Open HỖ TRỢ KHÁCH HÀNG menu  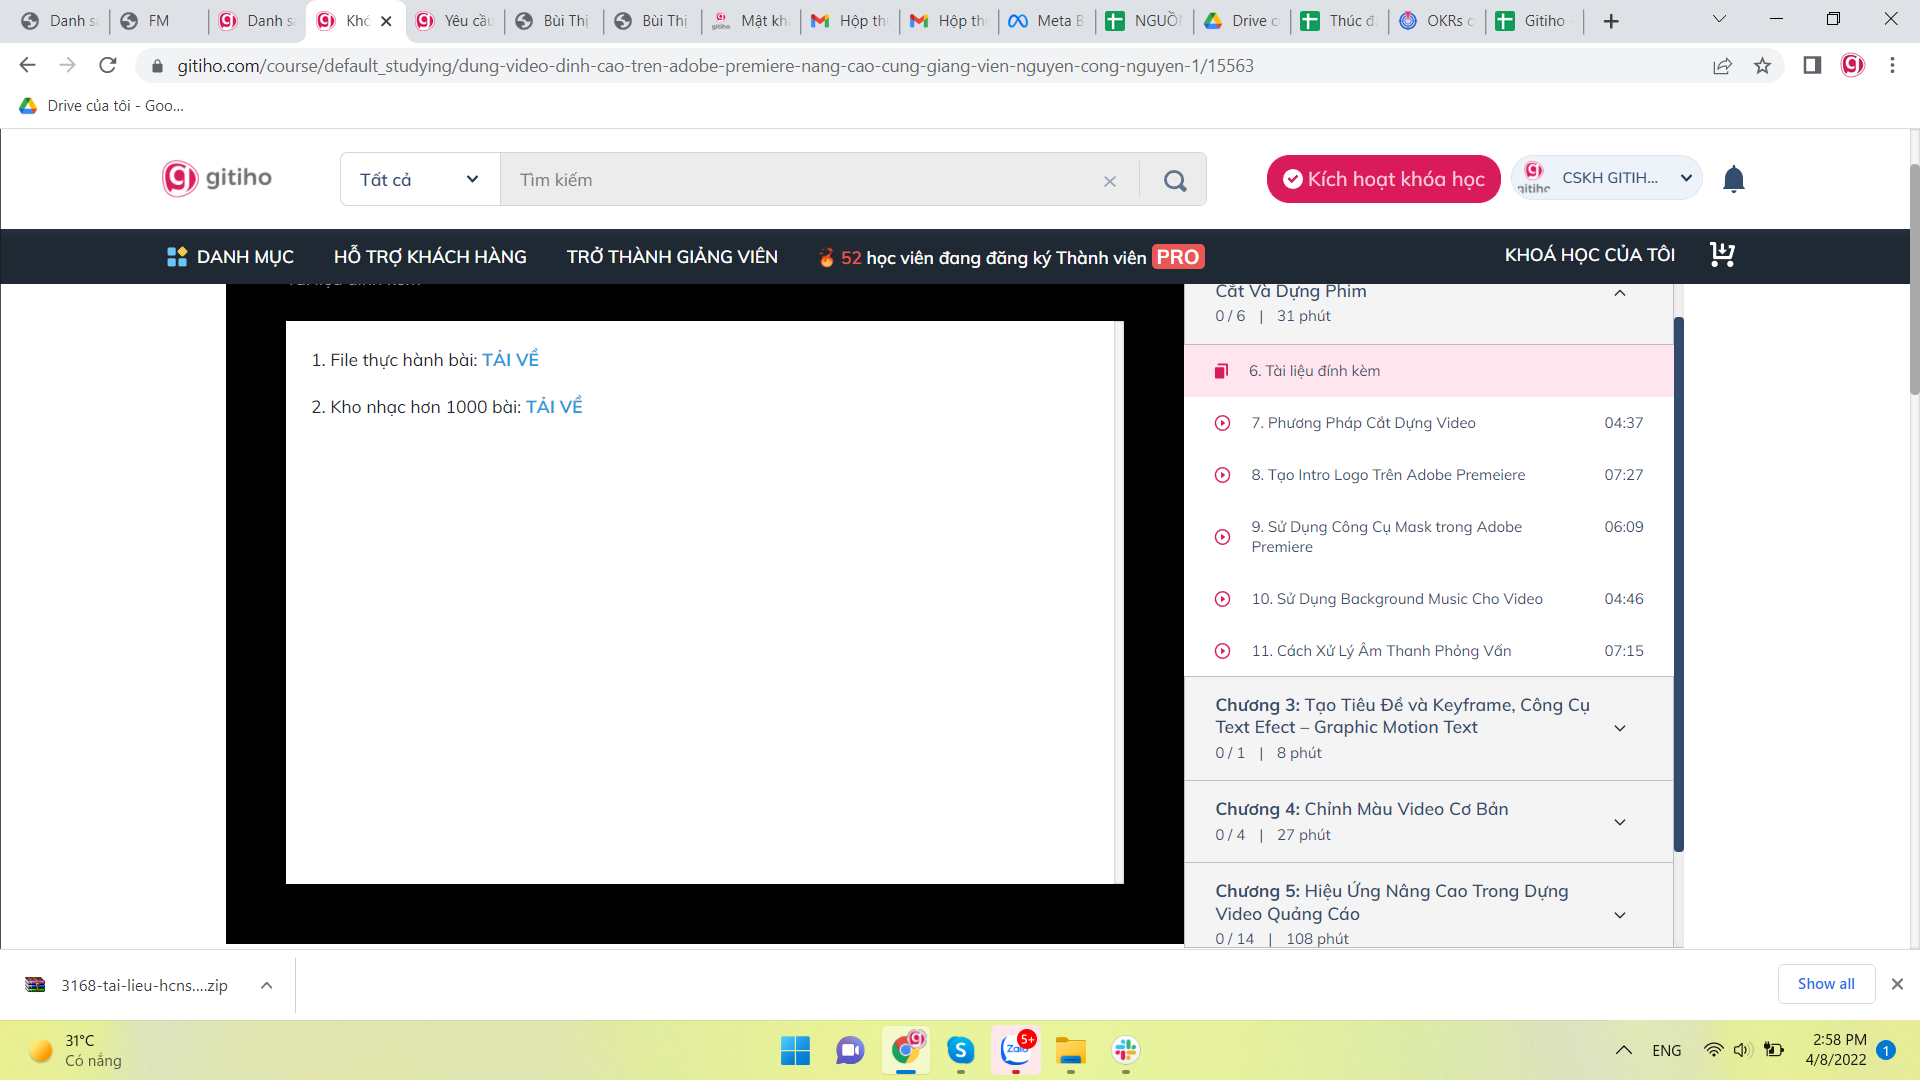tap(430, 257)
